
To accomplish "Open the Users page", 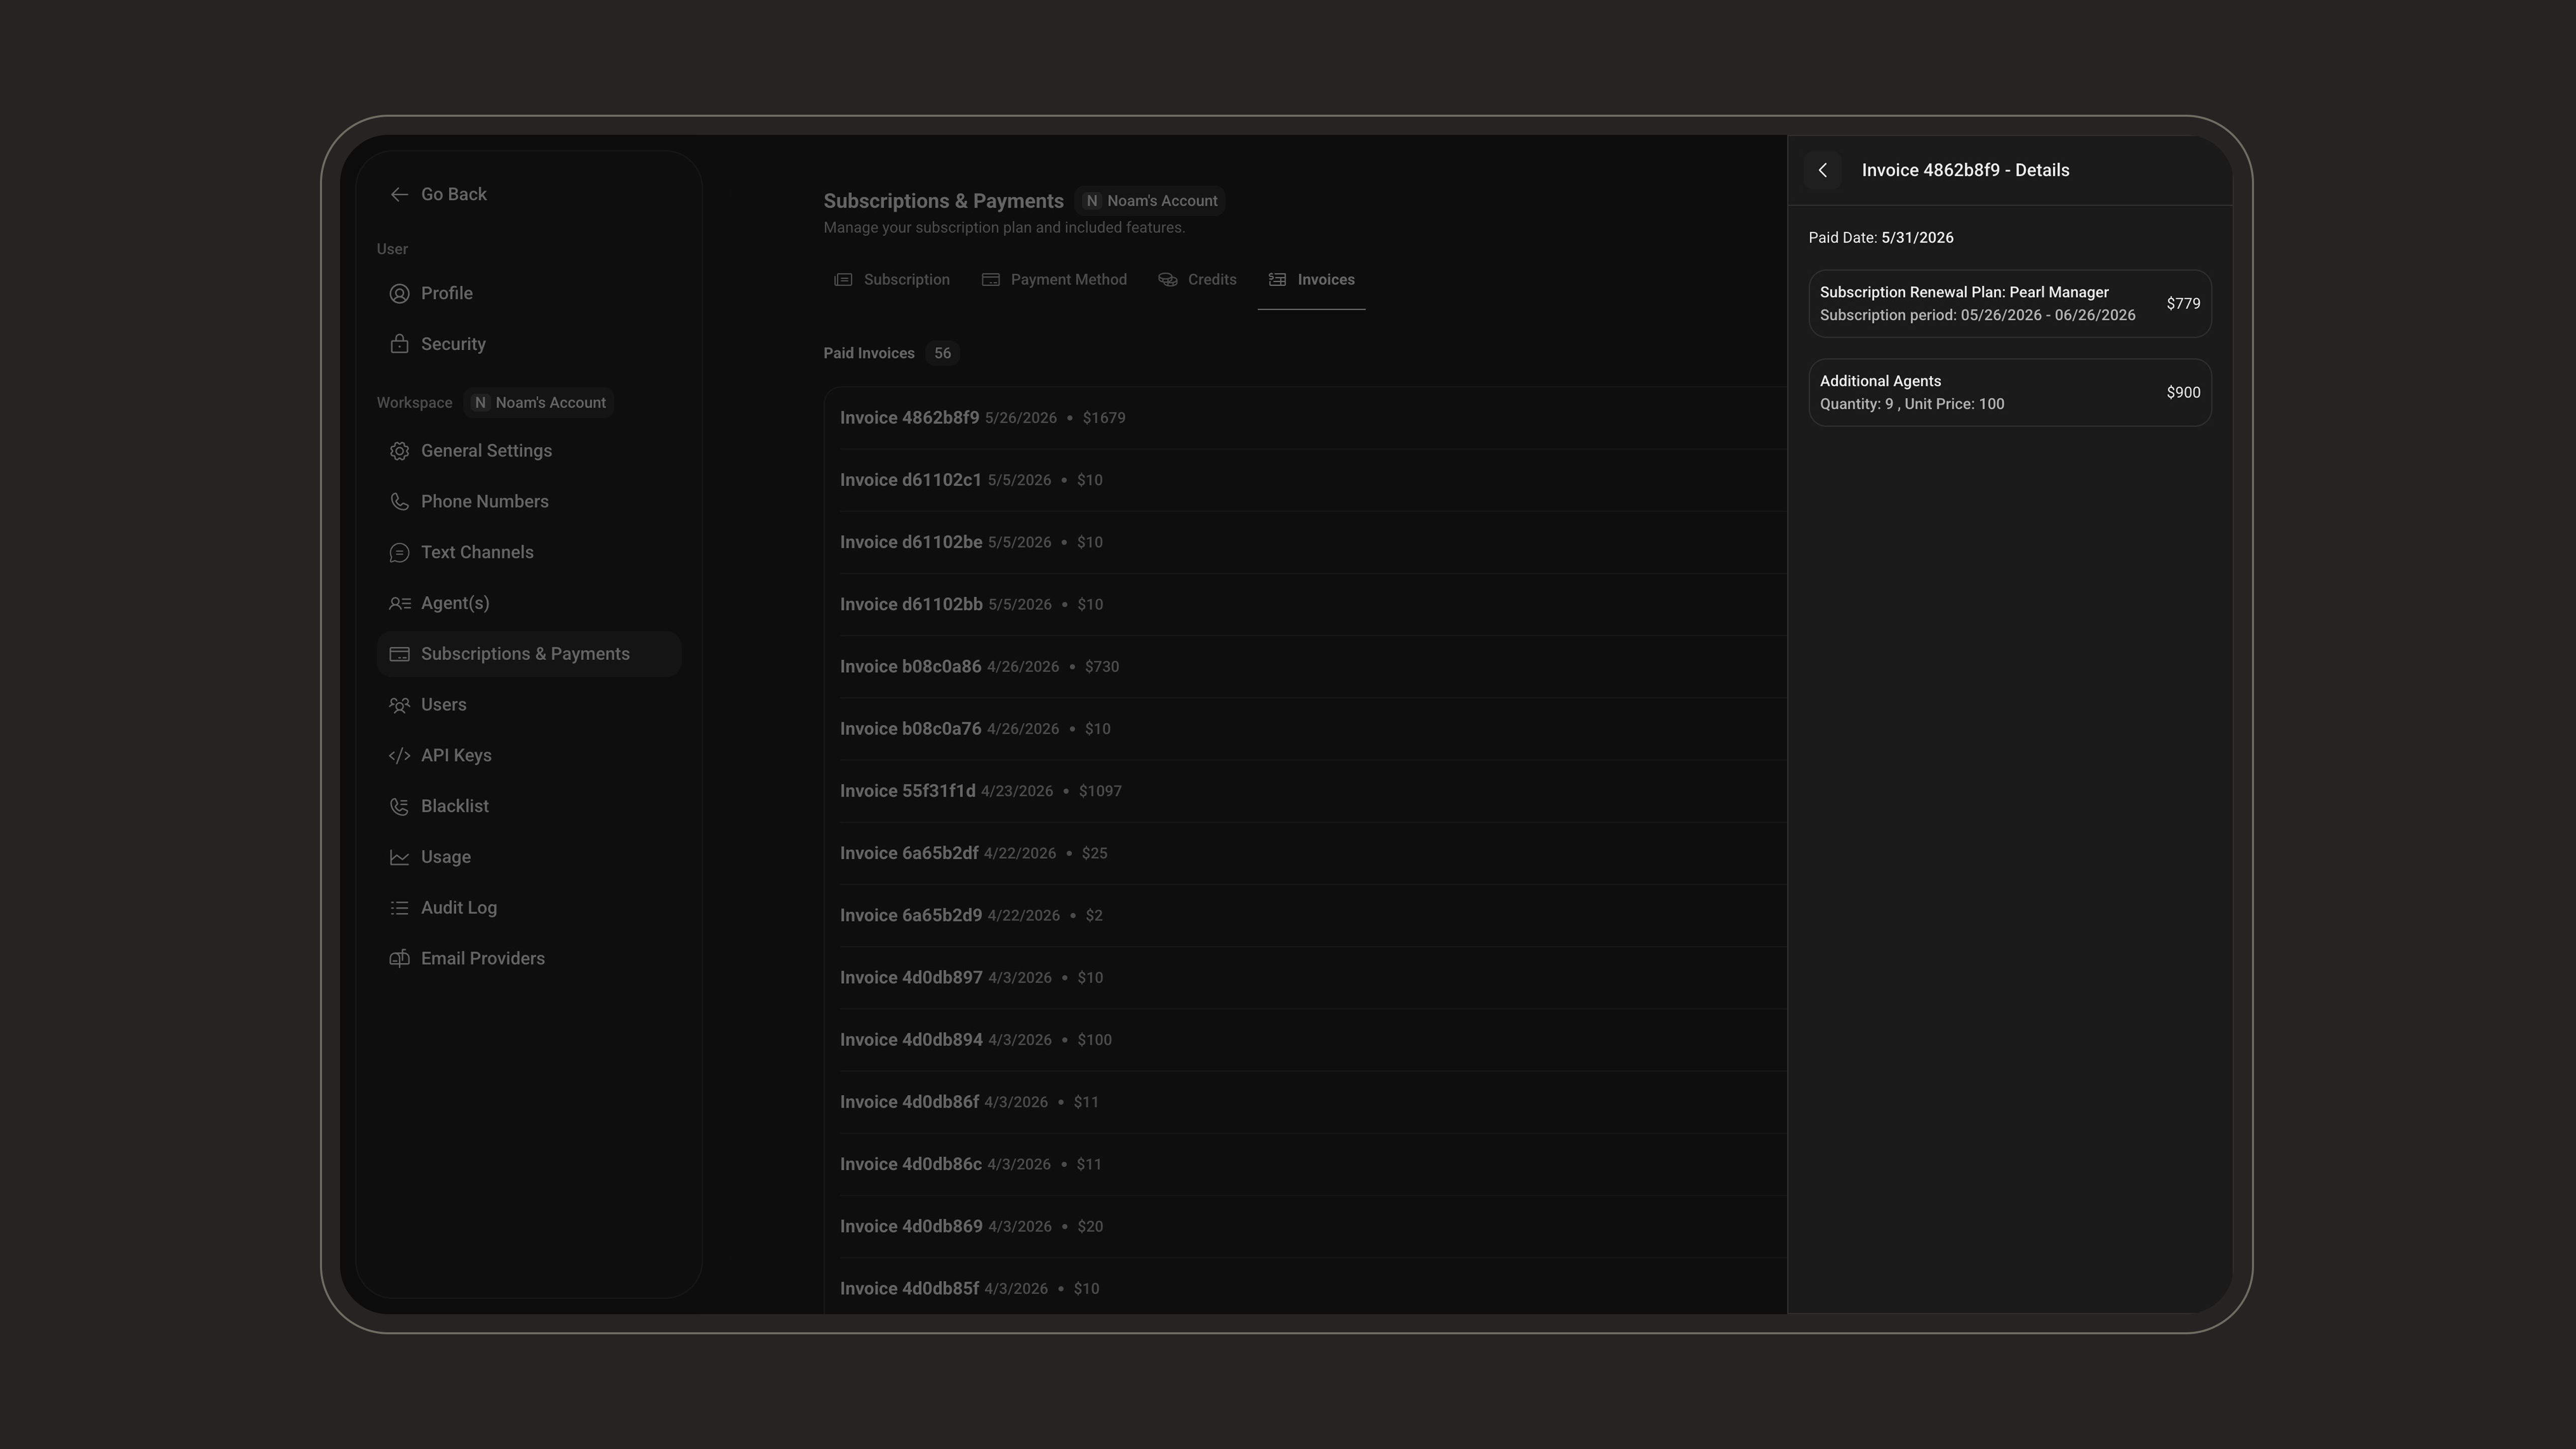I will coord(529,705).
